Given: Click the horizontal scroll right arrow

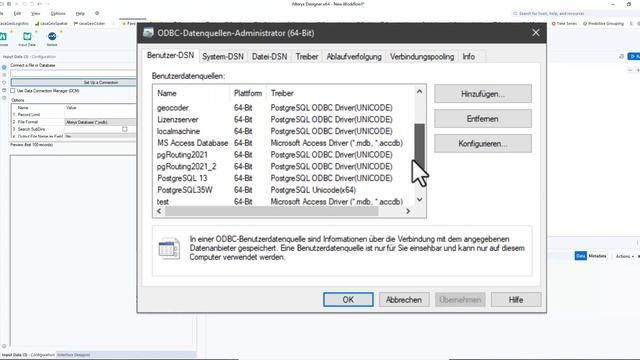Looking at the screenshot, I should tap(408, 211).
